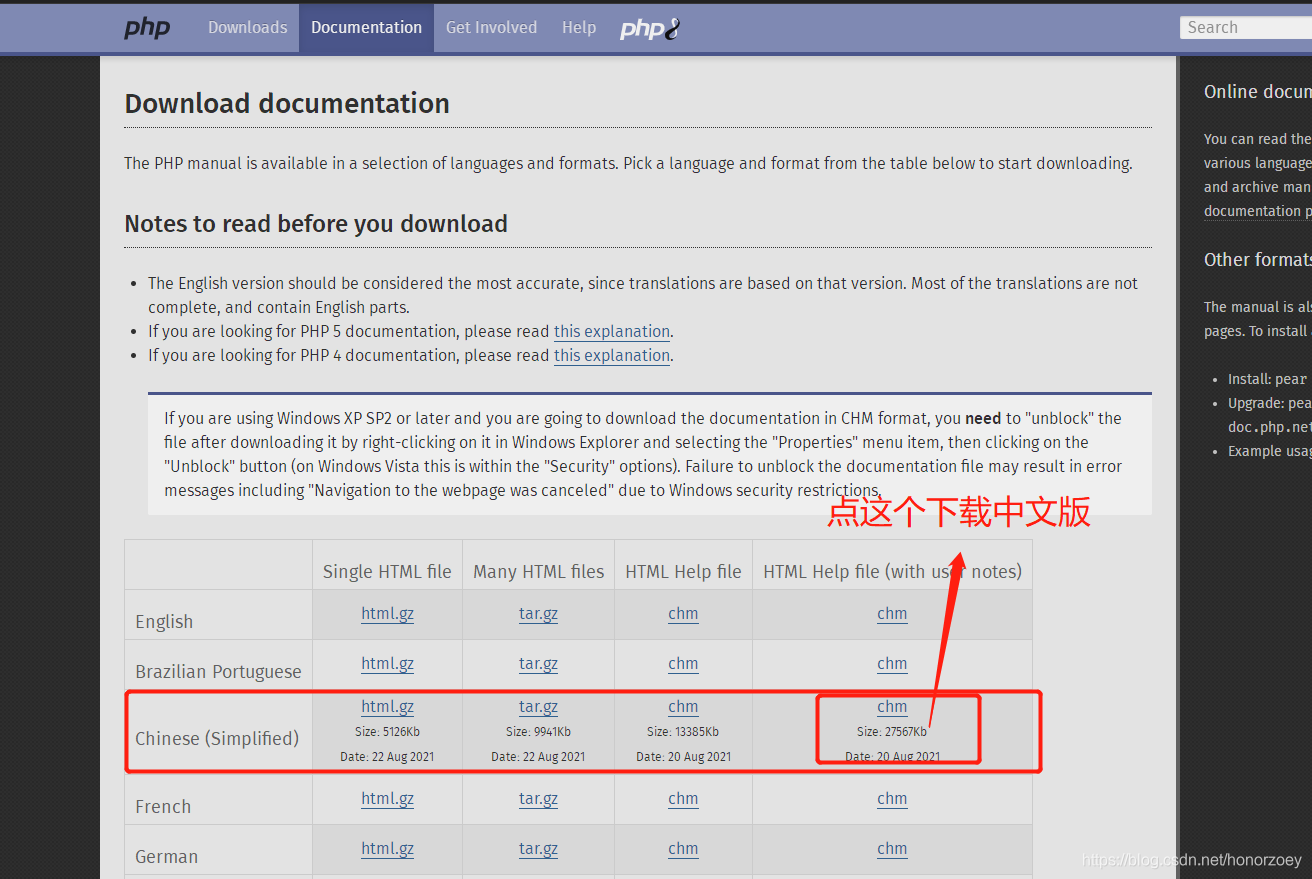This screenshot has height=879, width=1312.
Task: Click 'English' row label
Action: [x=164, y=622]
